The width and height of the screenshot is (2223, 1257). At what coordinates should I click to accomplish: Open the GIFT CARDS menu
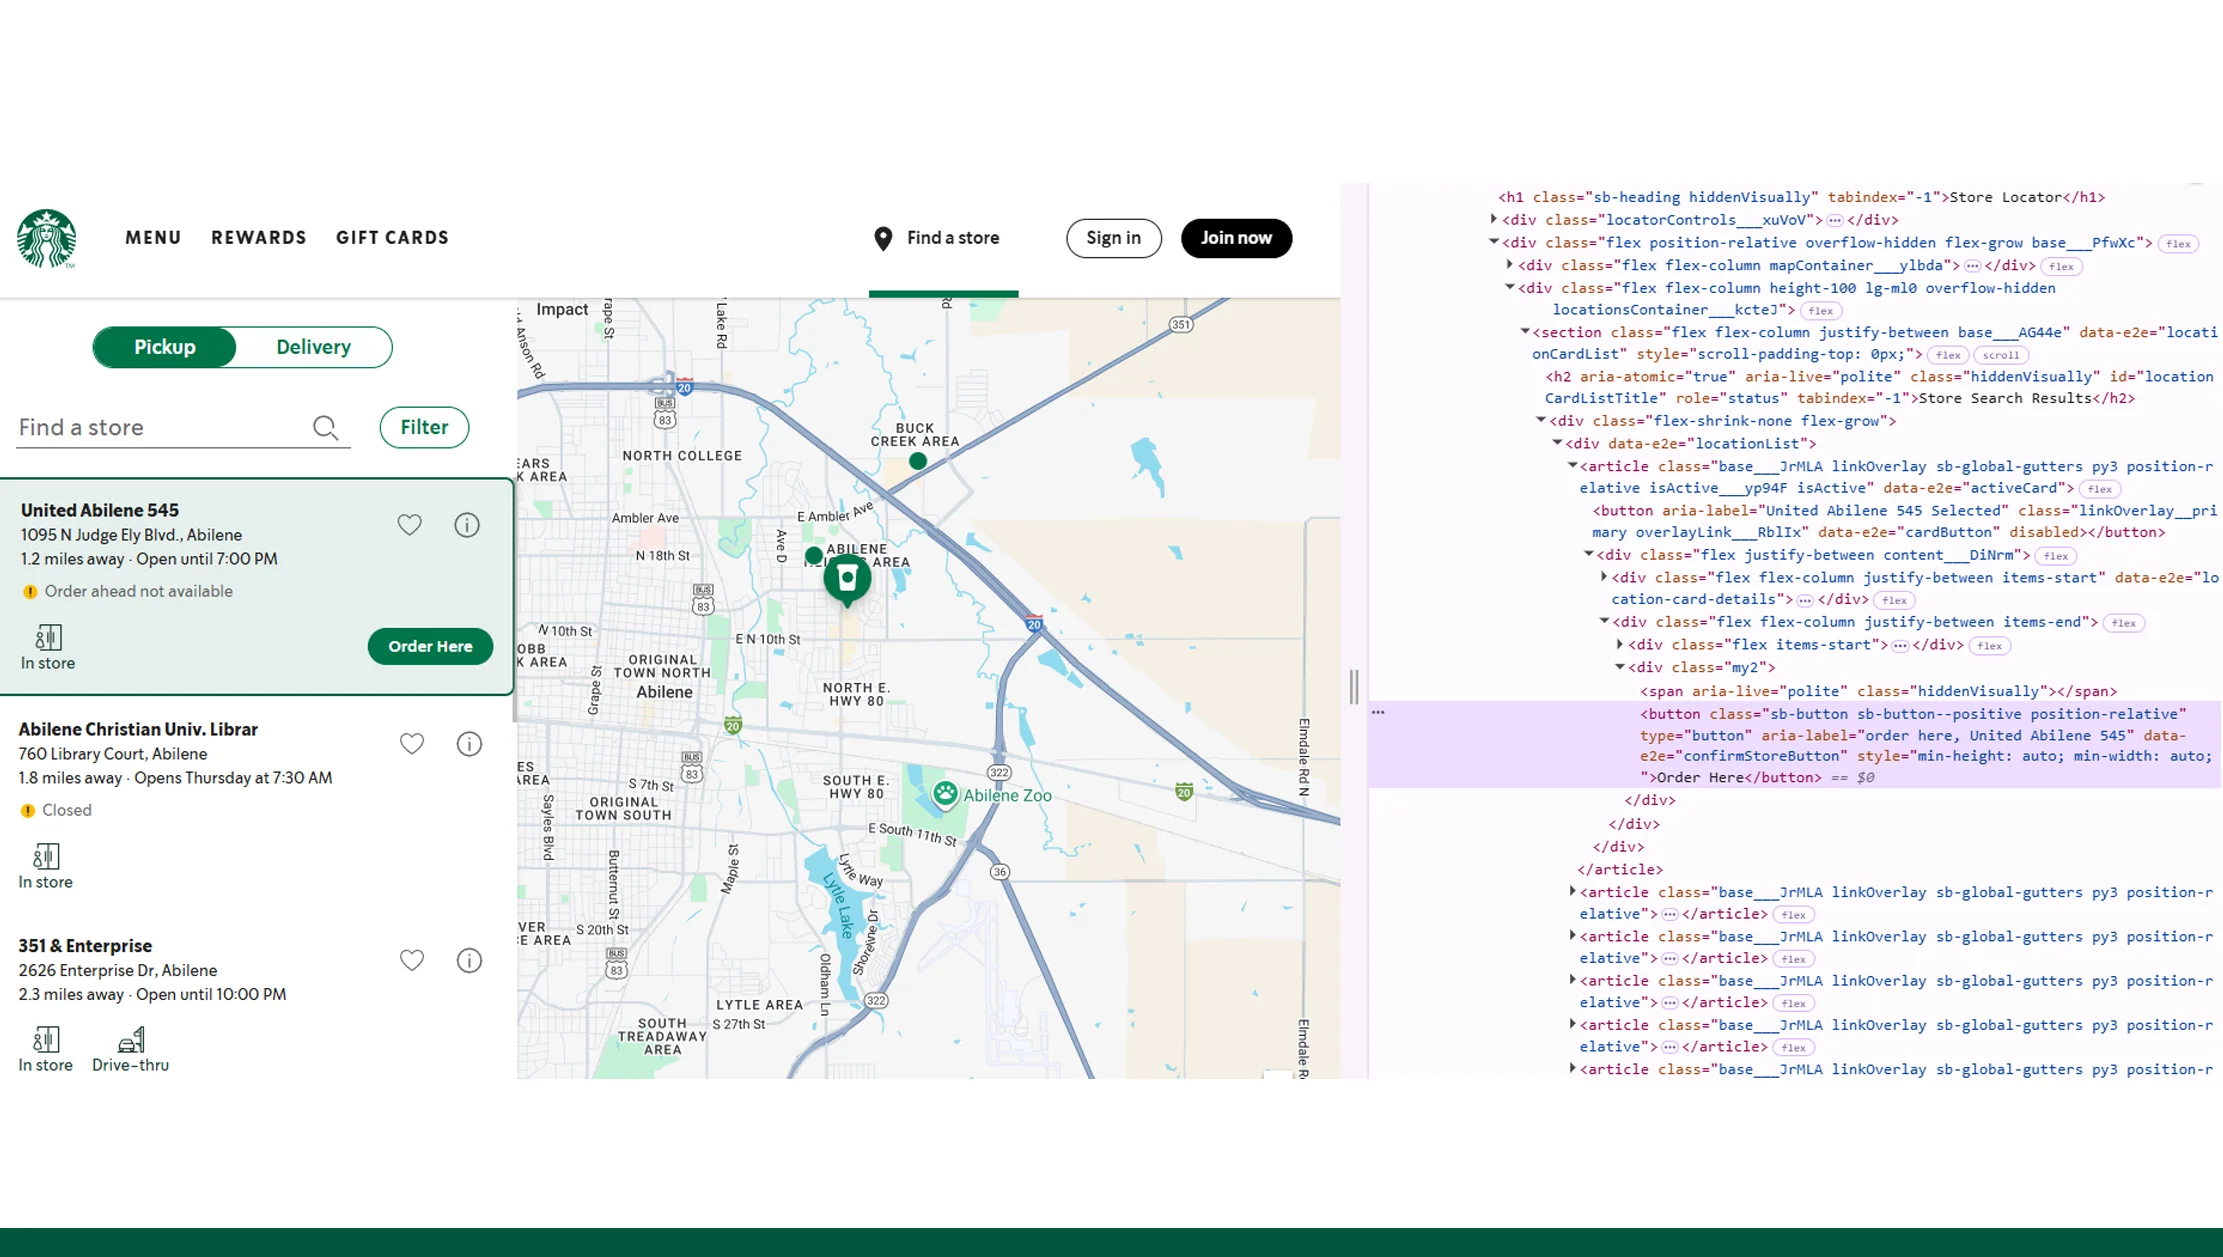coord(392,238)
